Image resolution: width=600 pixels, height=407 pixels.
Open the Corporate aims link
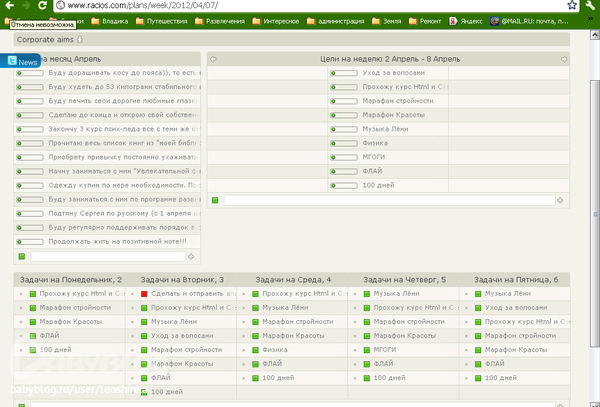44,40
